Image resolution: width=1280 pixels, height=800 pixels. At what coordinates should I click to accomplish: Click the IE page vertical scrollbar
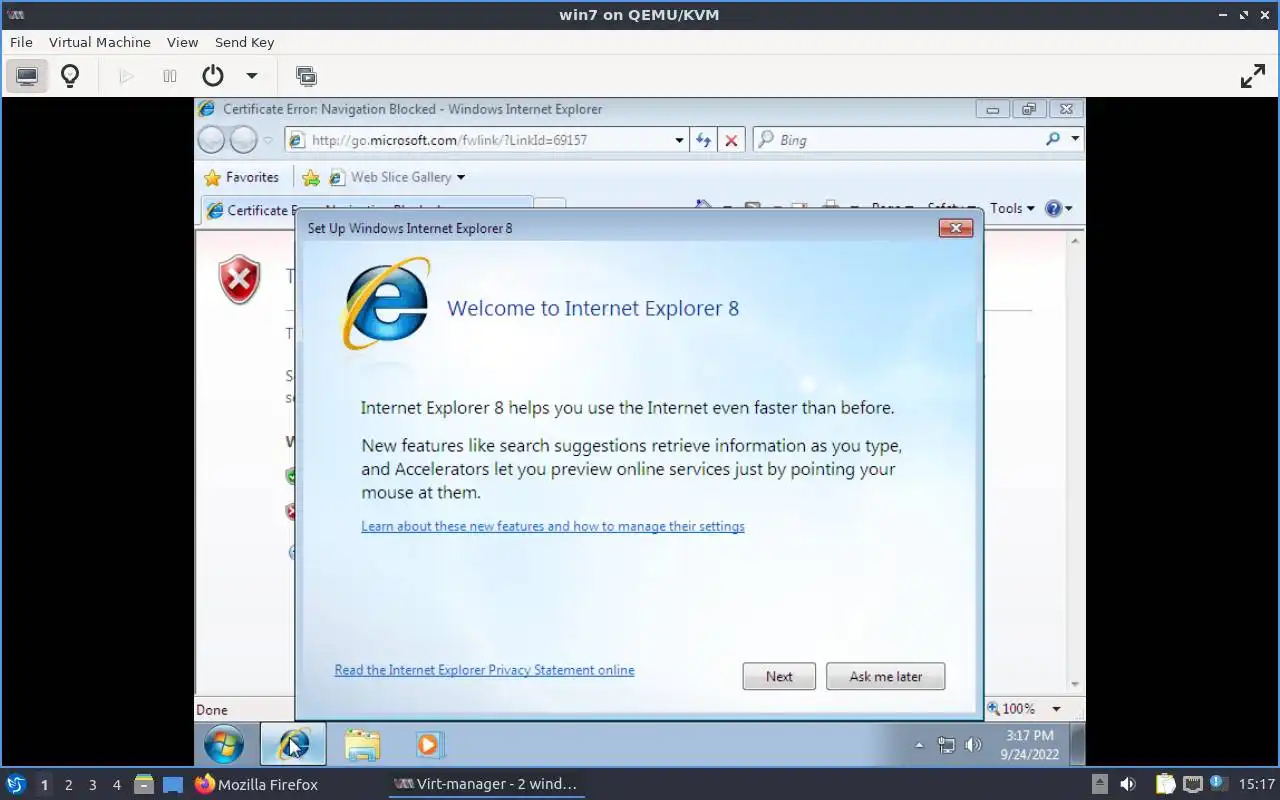click(x=1075, y=461)
